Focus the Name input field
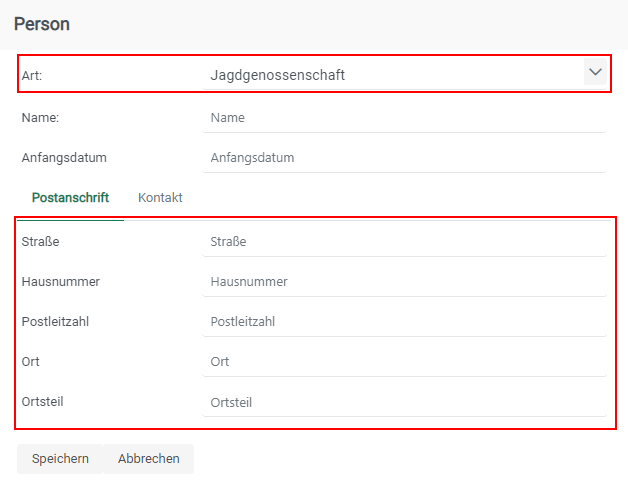Screen dimensions: 628x491 [x=404, y=118]
